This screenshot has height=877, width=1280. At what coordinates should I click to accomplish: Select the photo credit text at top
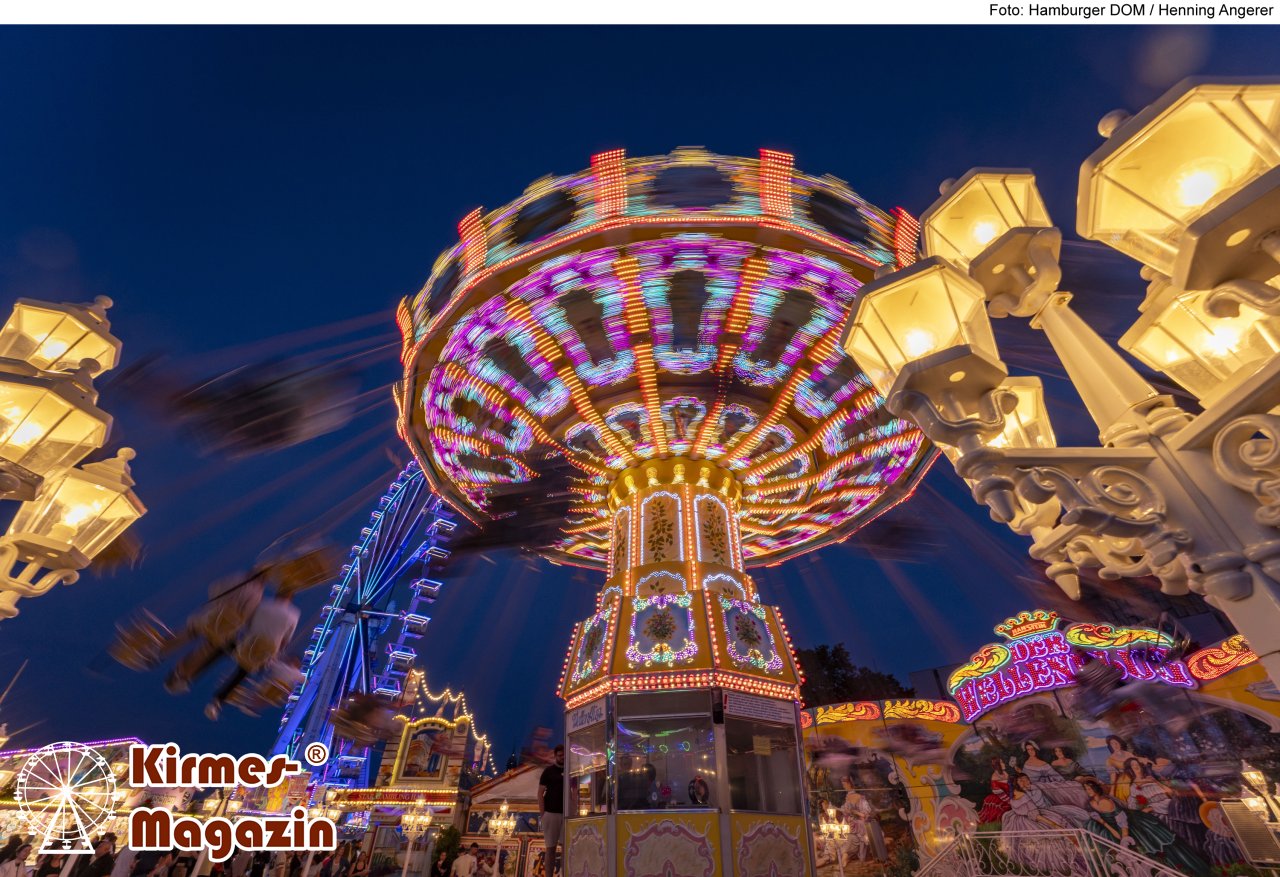[x=1130, y=10]
